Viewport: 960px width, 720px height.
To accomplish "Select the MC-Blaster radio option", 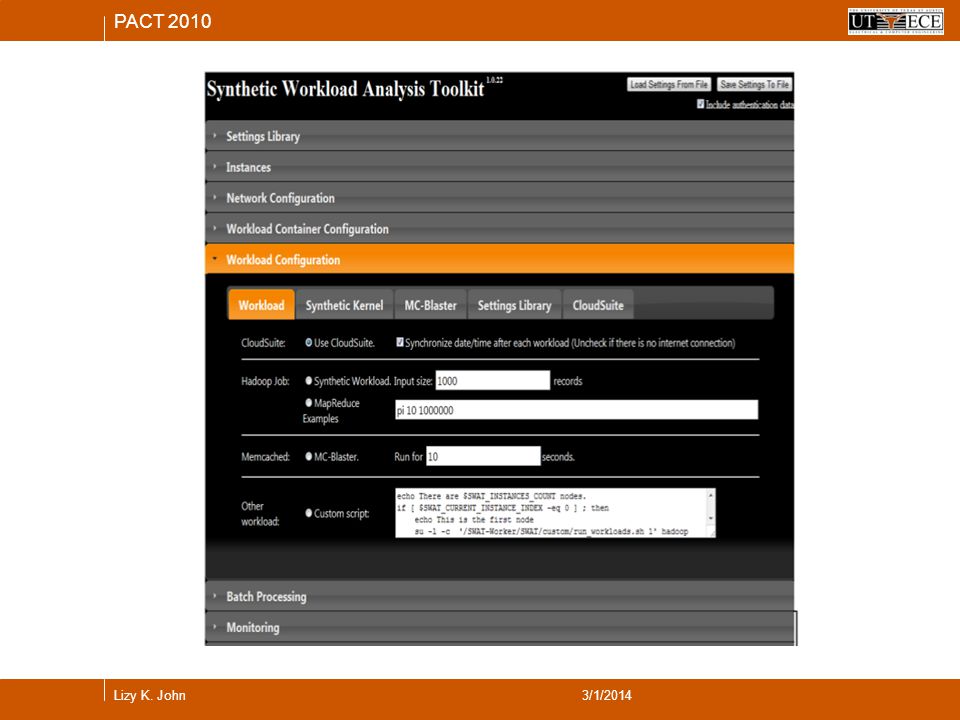I will [x=309, y=457].
